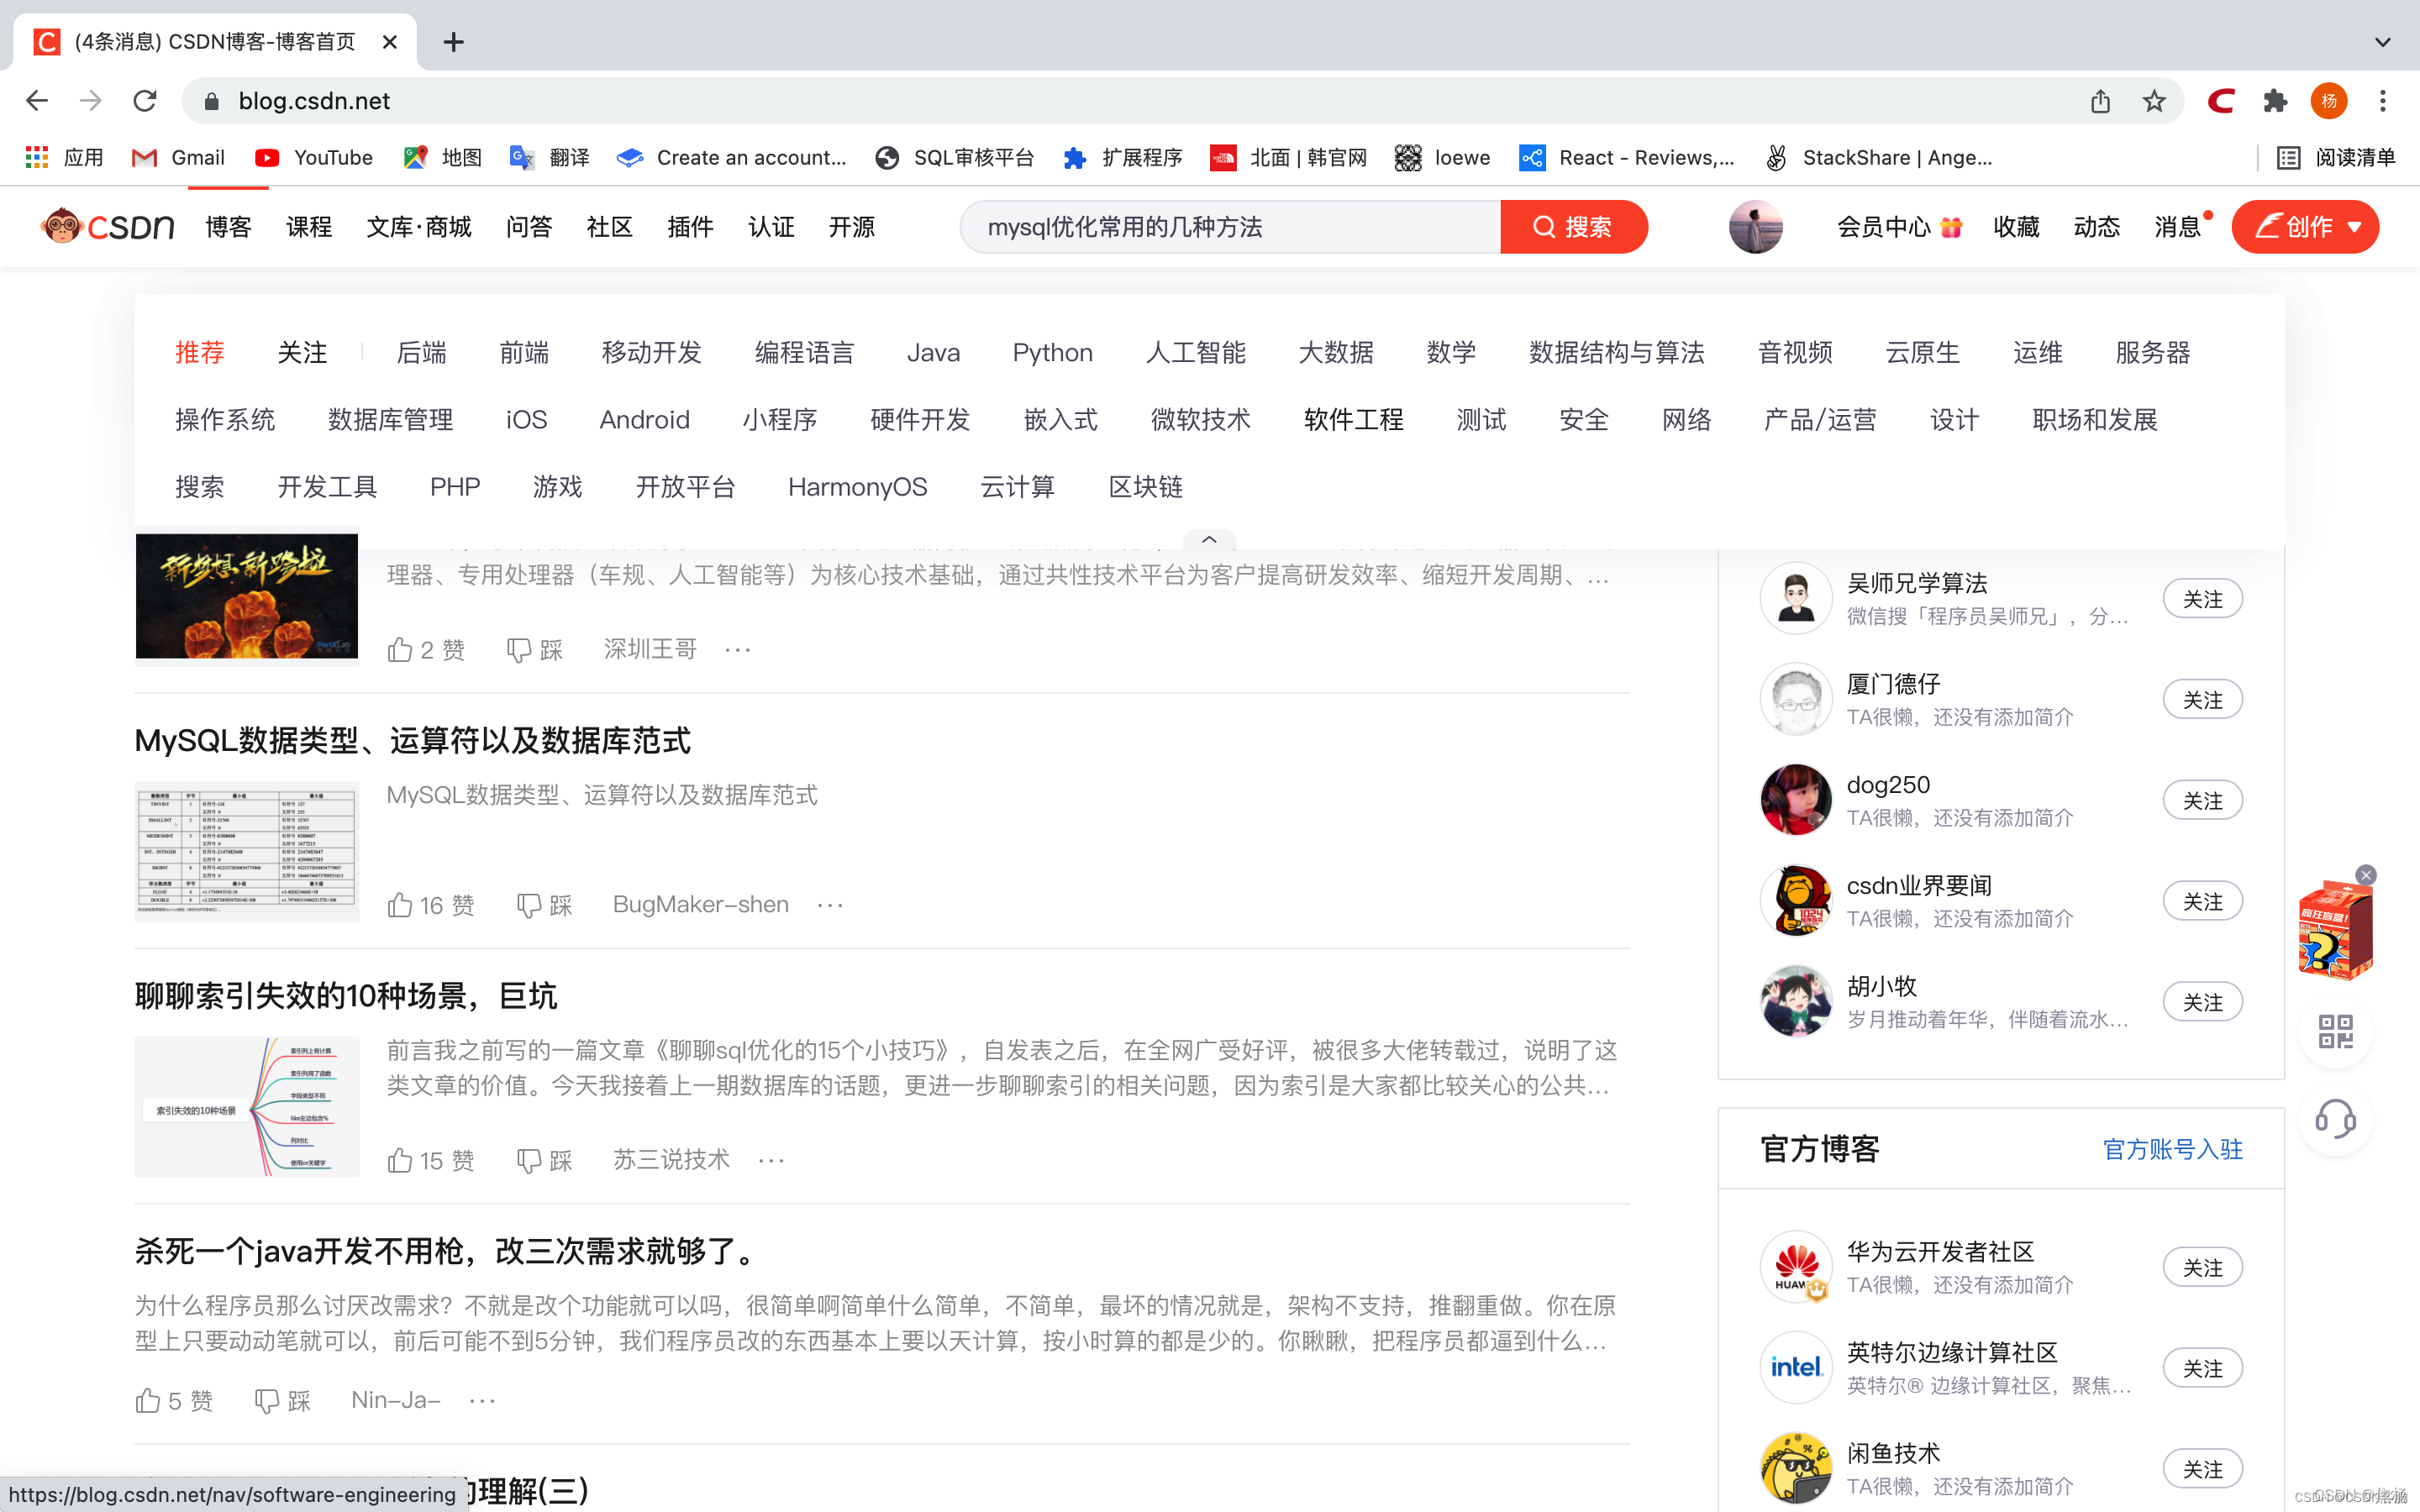This screenshot has width=2420, height=1512.
Task: Expand the 创作 dropdown arrow
Action: (x=2355, y=227)
